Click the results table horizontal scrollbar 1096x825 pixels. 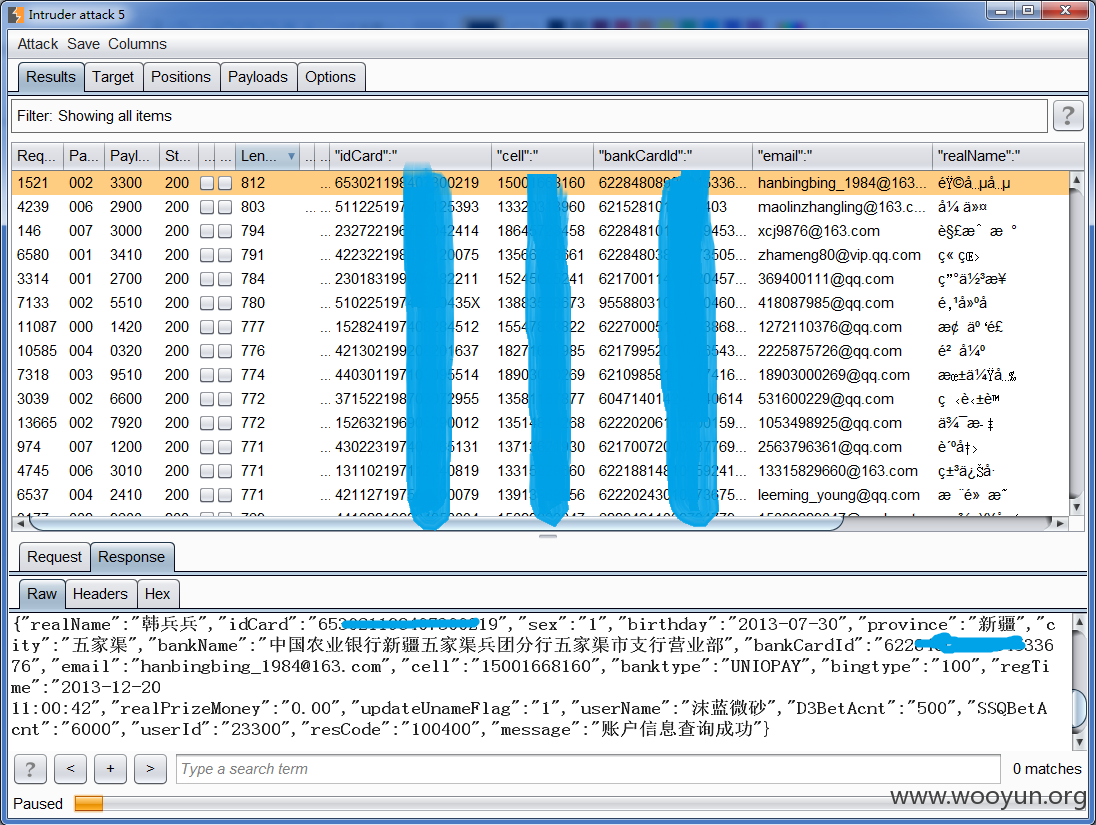538,523
